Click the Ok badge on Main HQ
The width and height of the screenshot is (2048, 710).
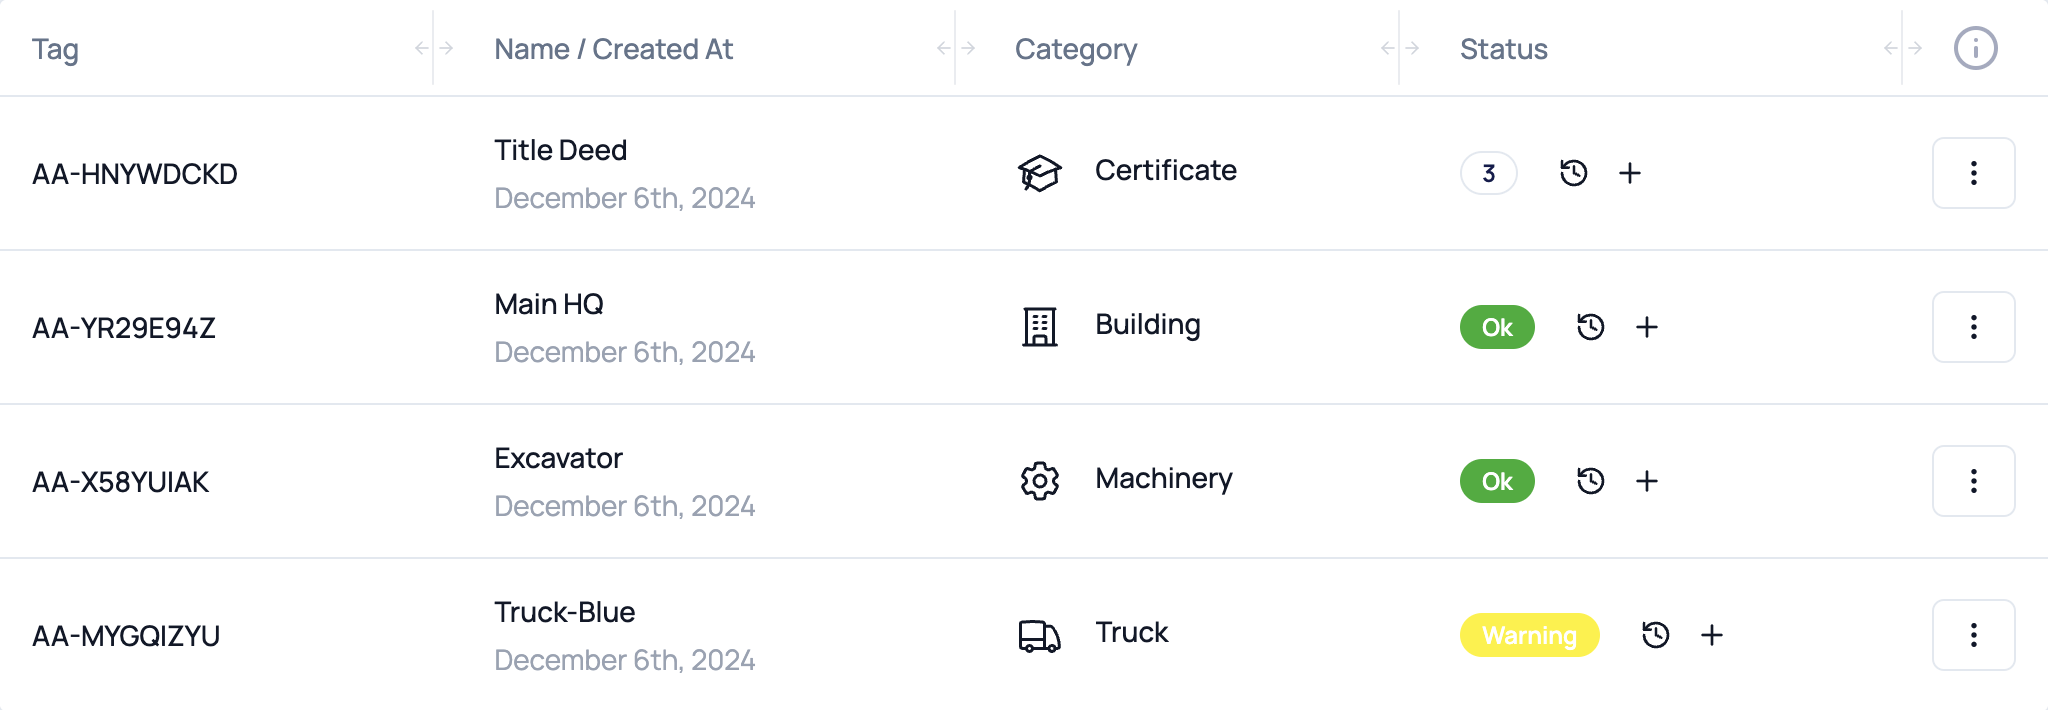1497,327
